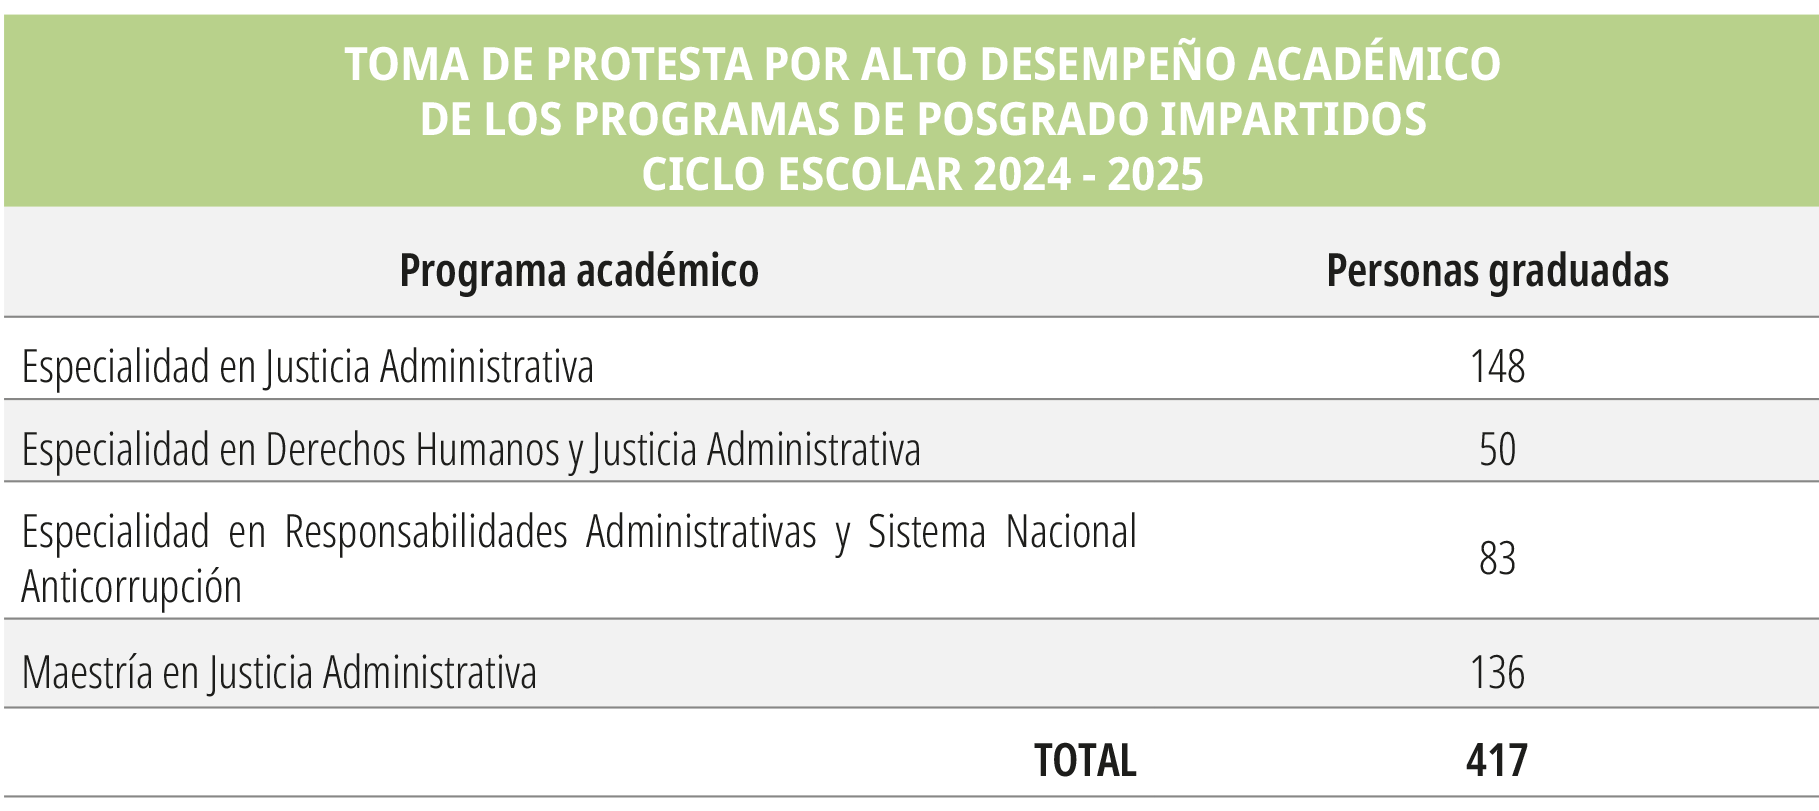Select the word 'Anticorrupción'
The image size is (1819, 811).
coord(131,587)
